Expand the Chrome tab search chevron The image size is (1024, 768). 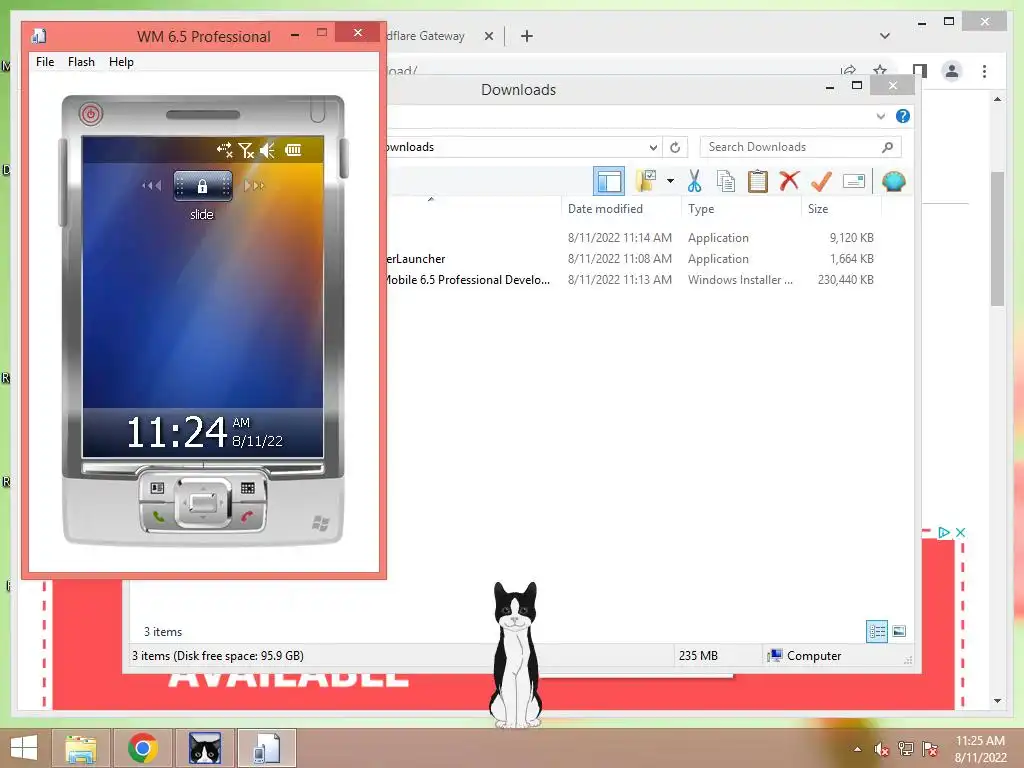coord(885,36)
